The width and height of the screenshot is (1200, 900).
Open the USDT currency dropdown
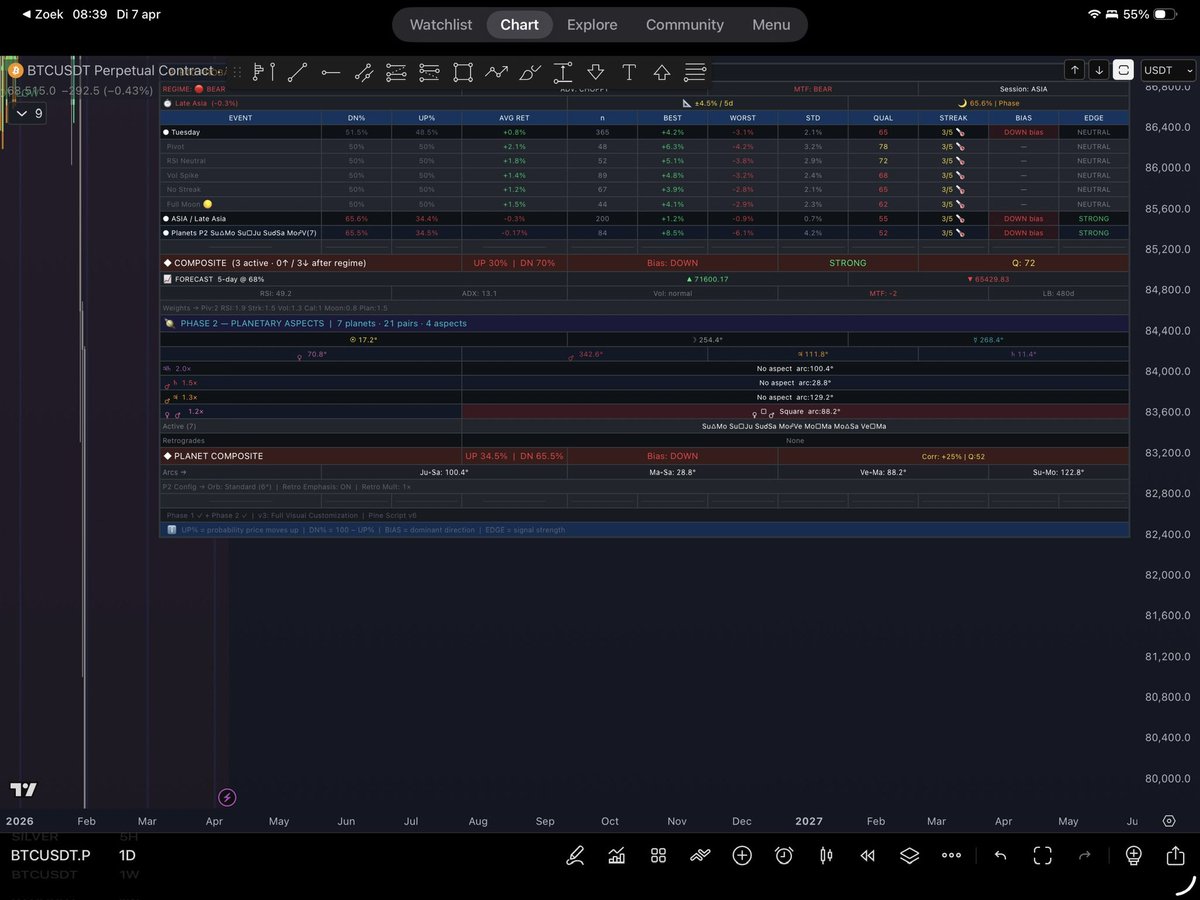1168,70
